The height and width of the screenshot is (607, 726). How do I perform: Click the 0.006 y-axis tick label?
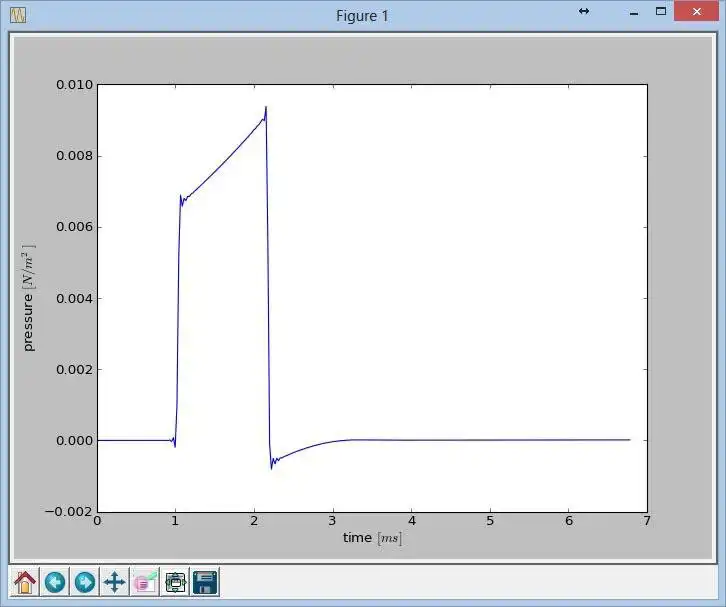point(75,227)
